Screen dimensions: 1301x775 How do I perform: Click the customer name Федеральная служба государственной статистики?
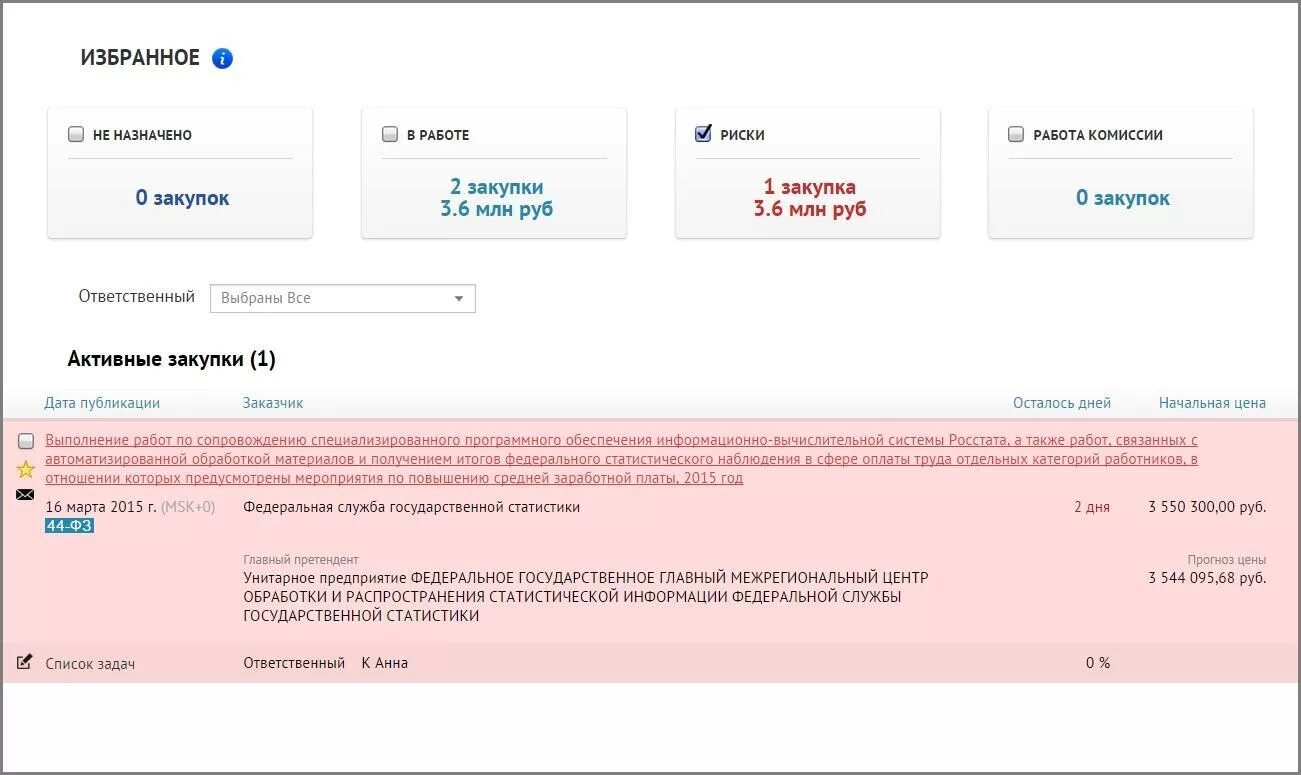(412, 507)
